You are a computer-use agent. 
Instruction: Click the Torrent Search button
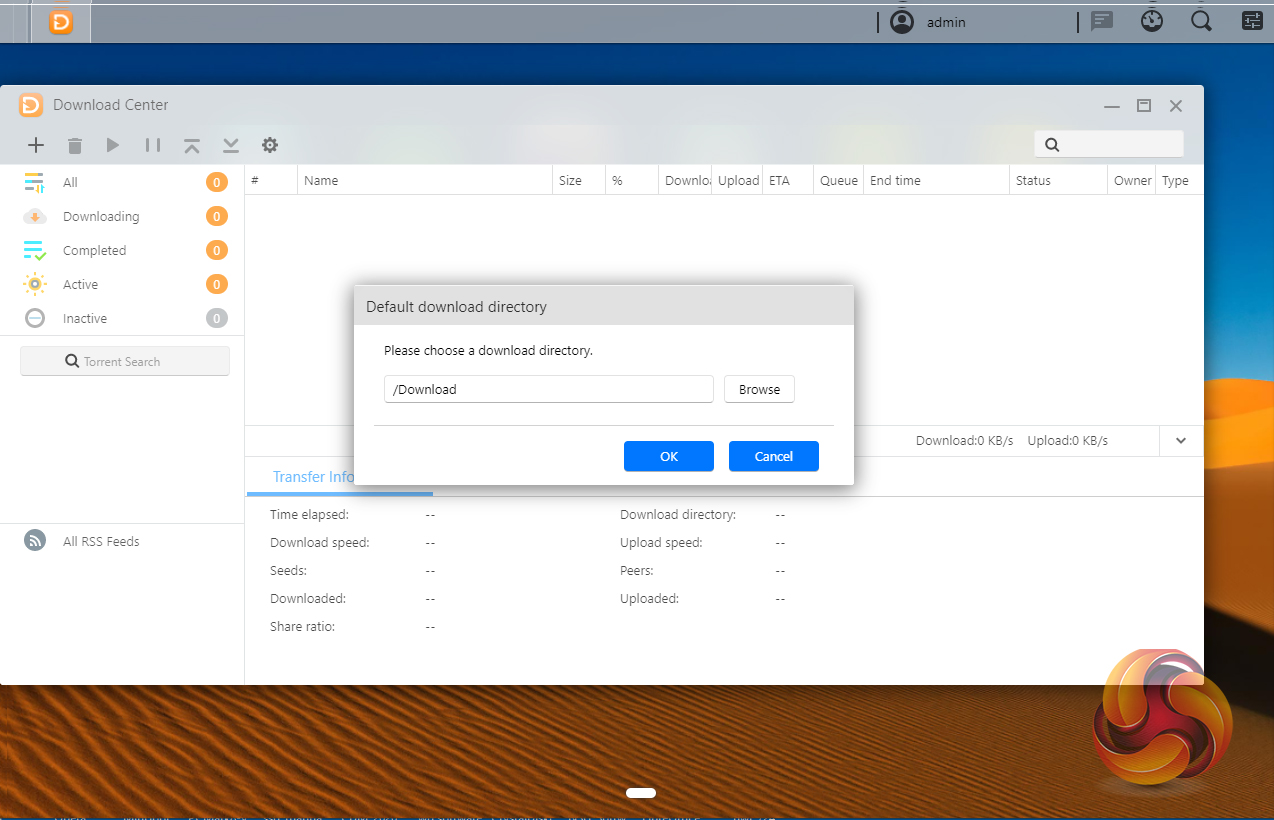(x=125, y=362)
